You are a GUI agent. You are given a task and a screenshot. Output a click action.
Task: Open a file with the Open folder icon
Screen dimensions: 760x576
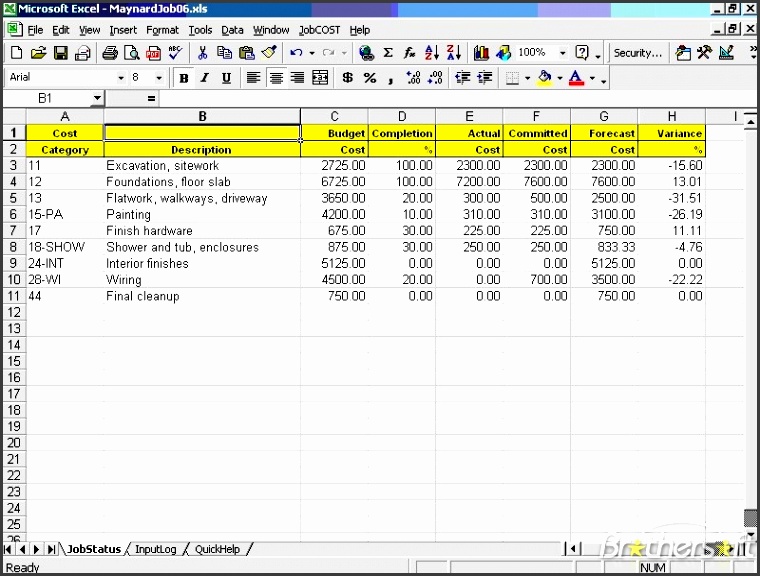[38, 53]
